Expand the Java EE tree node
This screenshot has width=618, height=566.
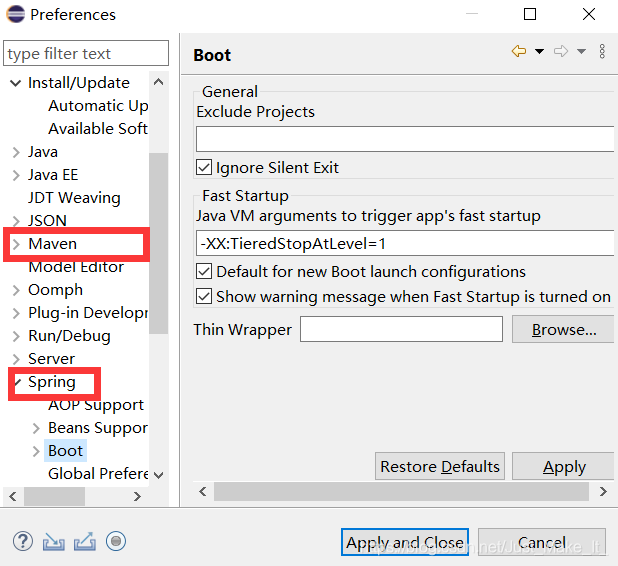(x=16, y=175)
